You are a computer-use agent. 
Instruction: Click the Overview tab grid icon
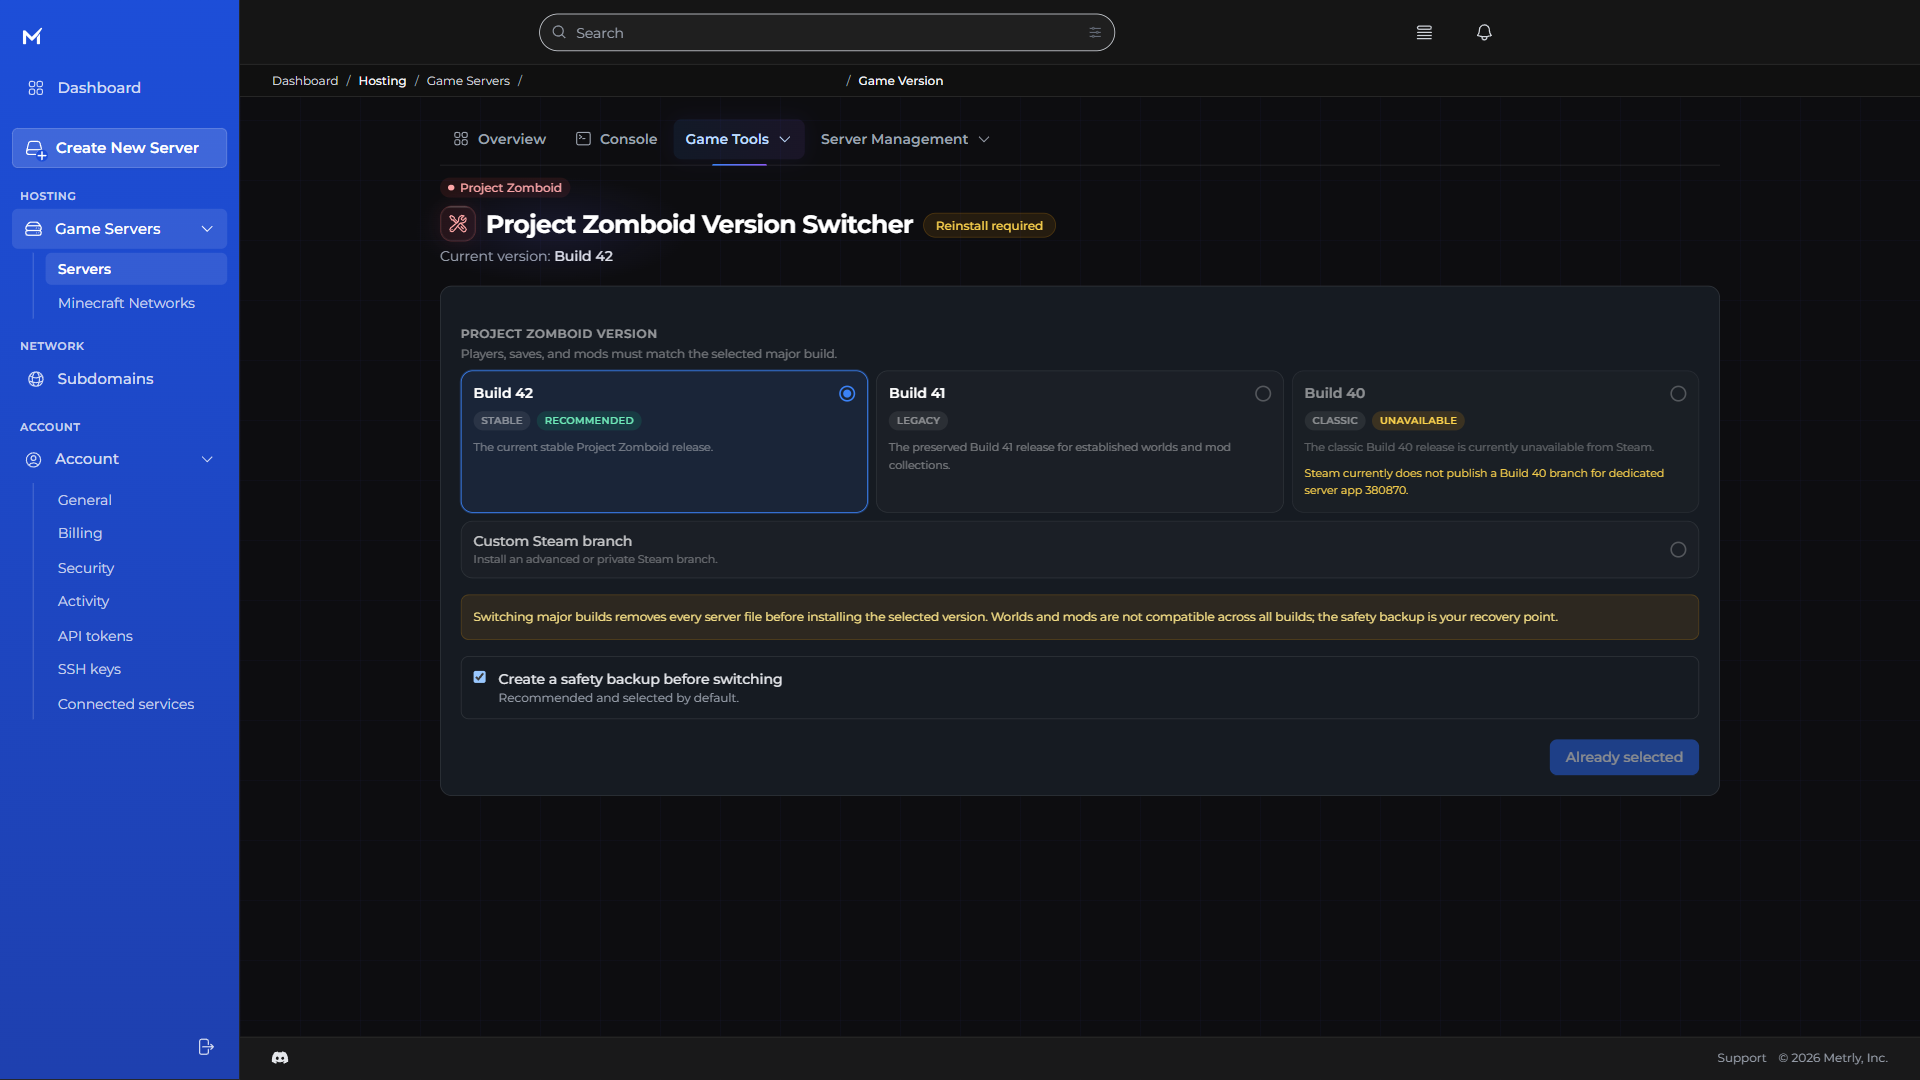[461, 139]
